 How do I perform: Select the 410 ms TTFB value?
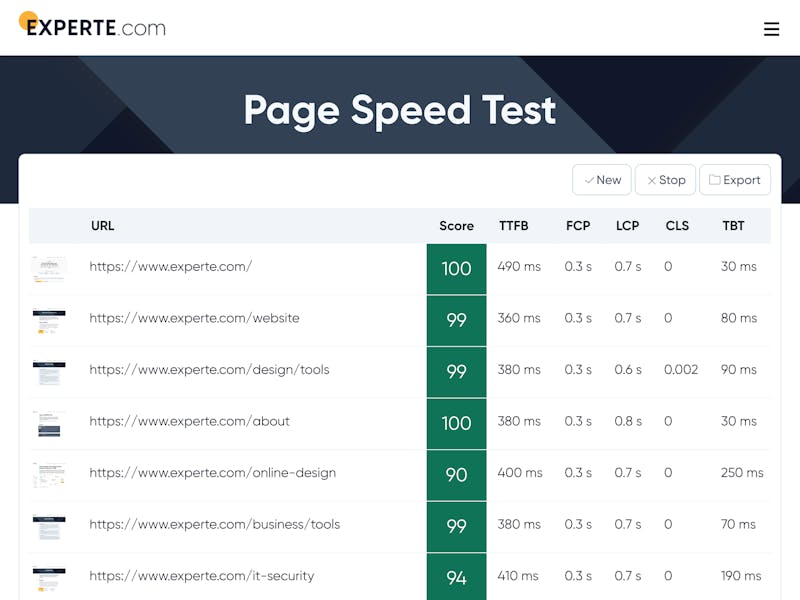pos(518,576)
